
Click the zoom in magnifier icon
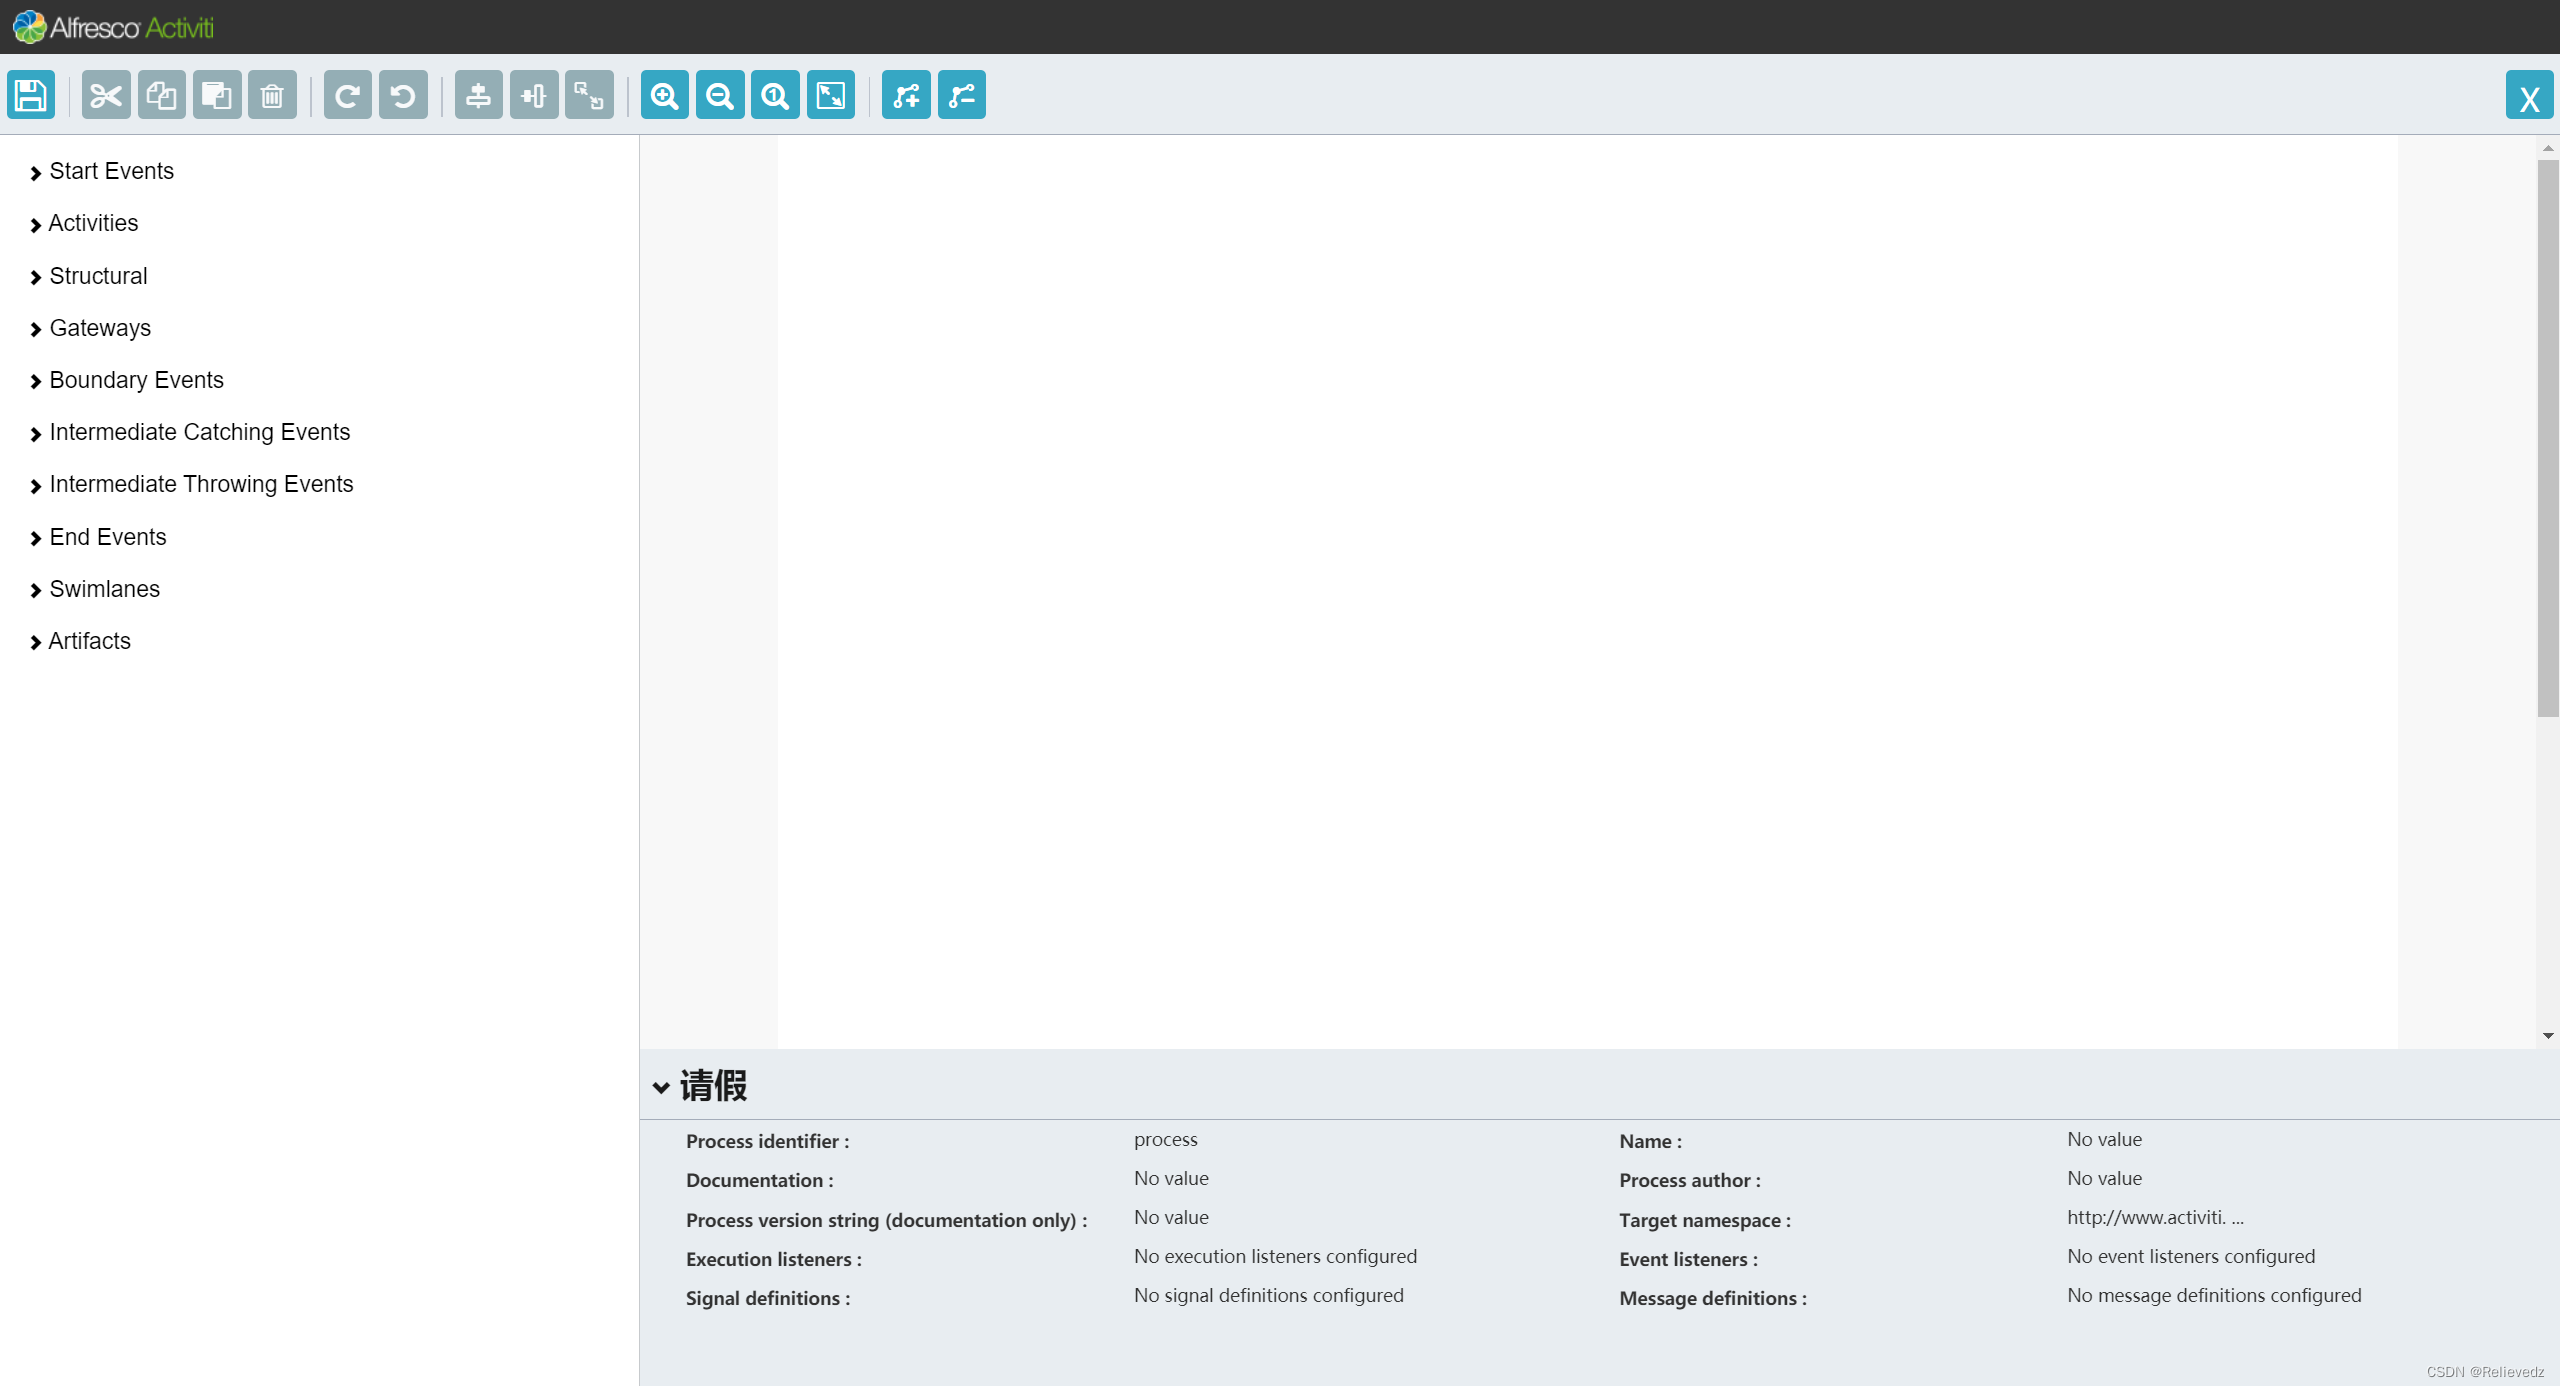[x=664, y=96]
